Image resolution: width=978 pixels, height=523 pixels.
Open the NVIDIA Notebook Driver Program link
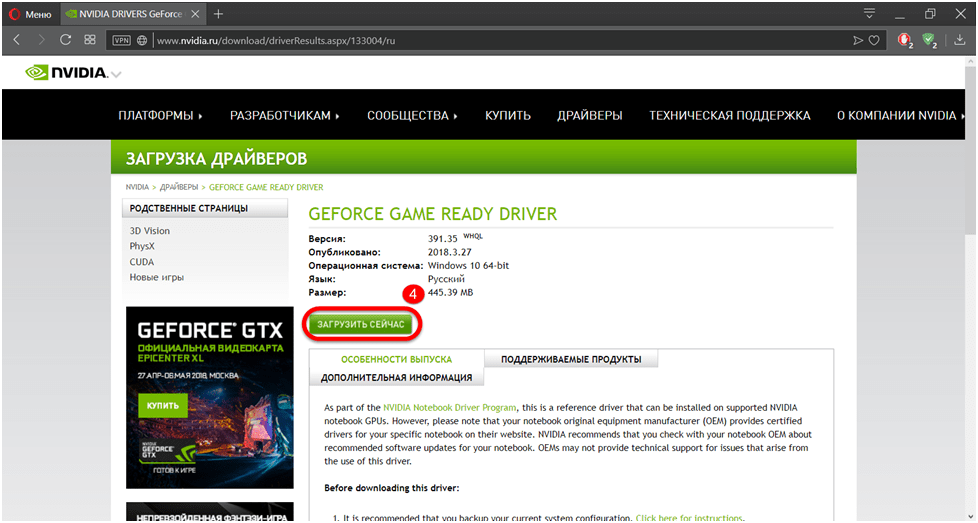tap(450, 408)
